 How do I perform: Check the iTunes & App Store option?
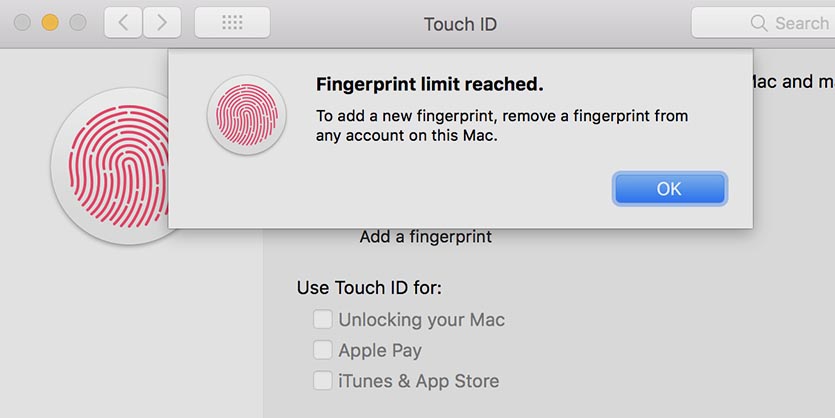point(323,380)
